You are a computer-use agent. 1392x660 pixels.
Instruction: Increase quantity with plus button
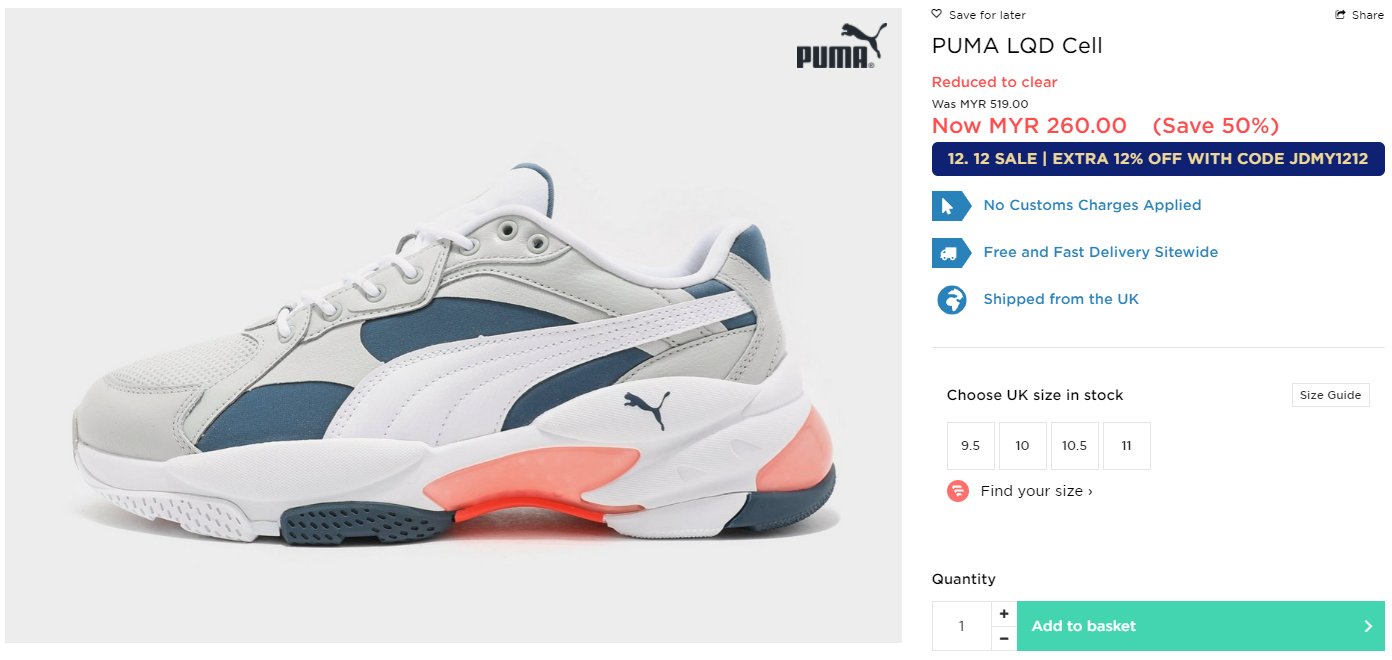click(1004, 614)
